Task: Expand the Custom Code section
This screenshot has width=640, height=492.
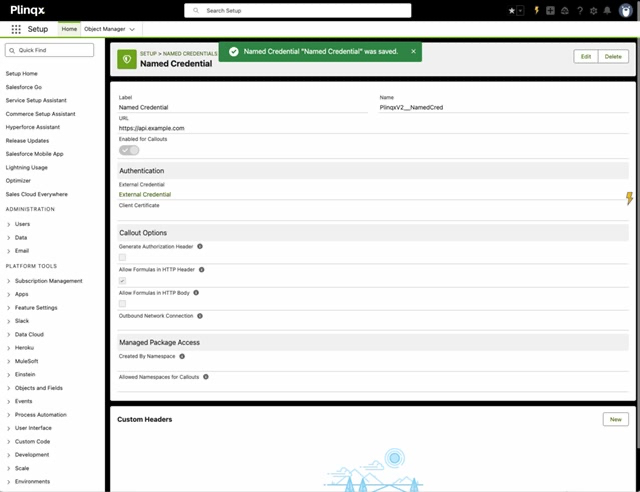Action: click(9, 442)
